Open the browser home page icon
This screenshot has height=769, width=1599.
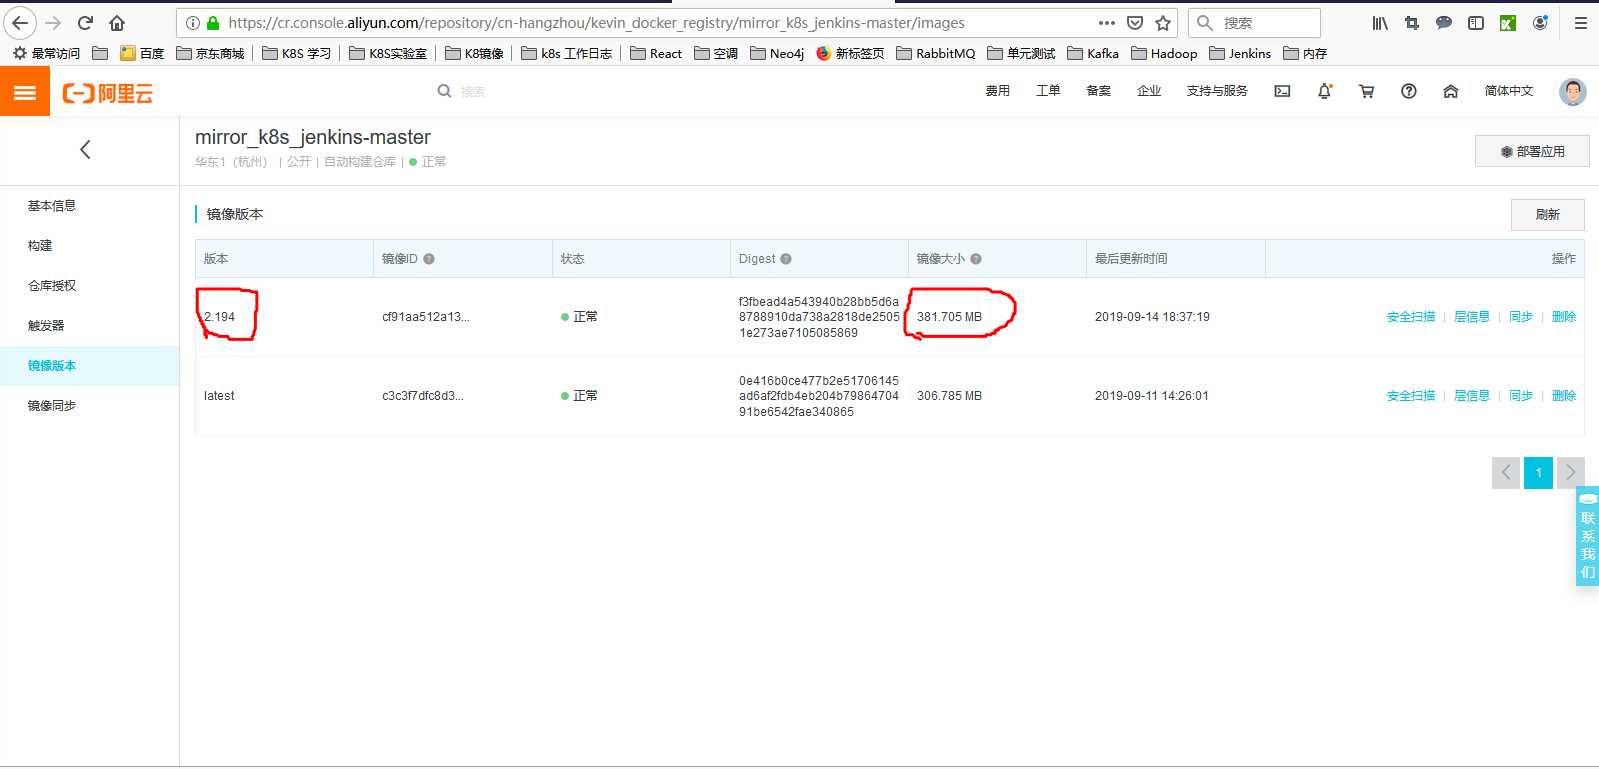coord(117,23)
